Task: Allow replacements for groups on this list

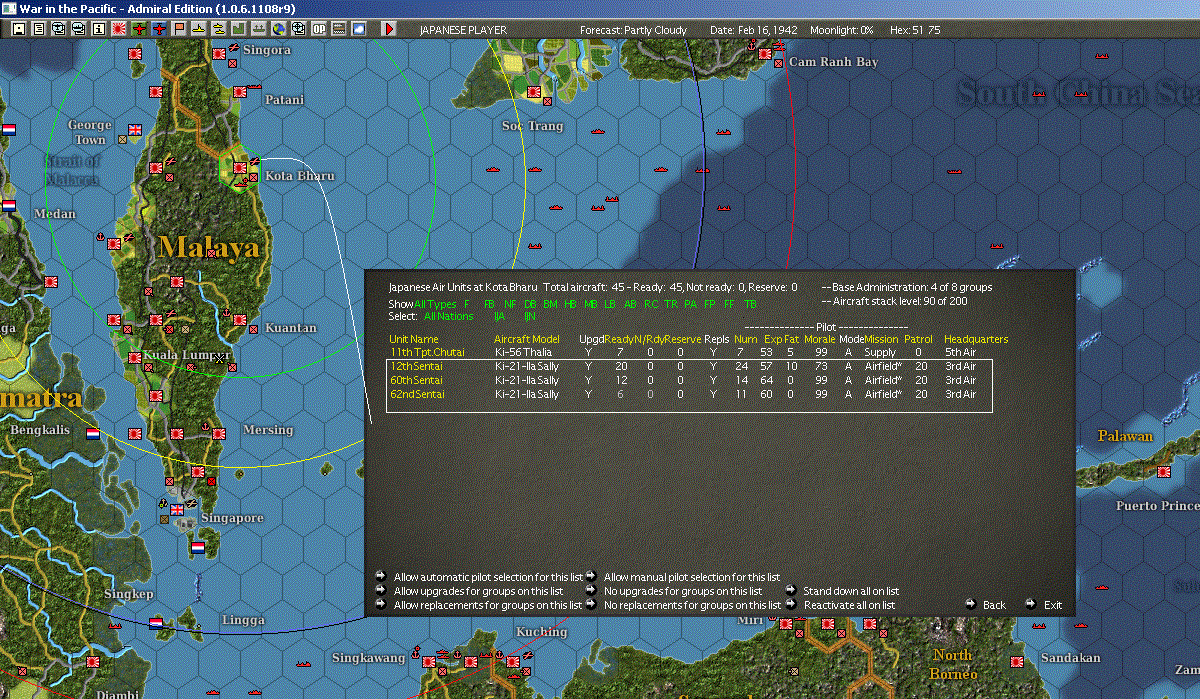Action: coord(488,605)
